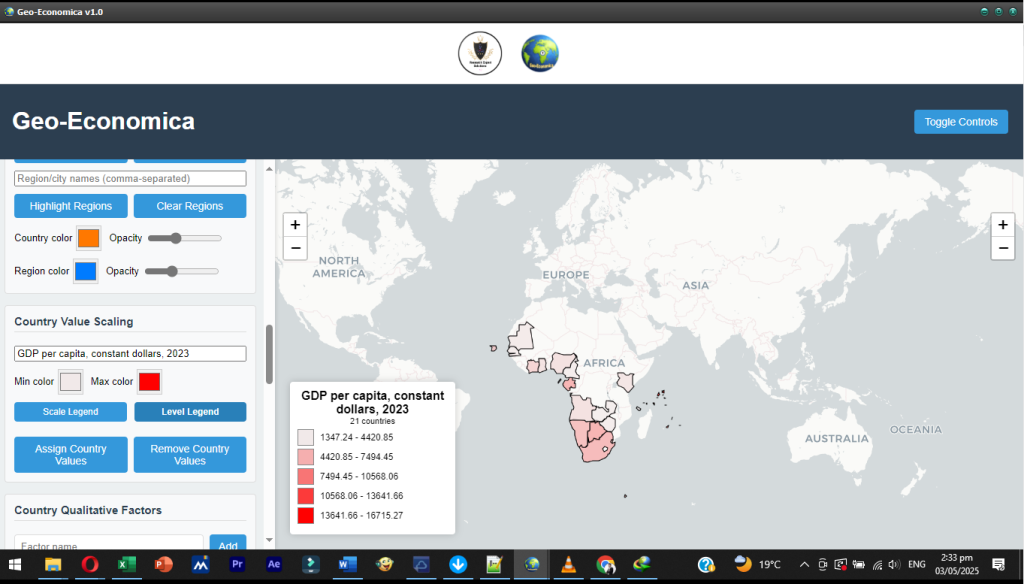Click the Assign Country Values button
The image size is (1024, 584).
tap(70, 454)
